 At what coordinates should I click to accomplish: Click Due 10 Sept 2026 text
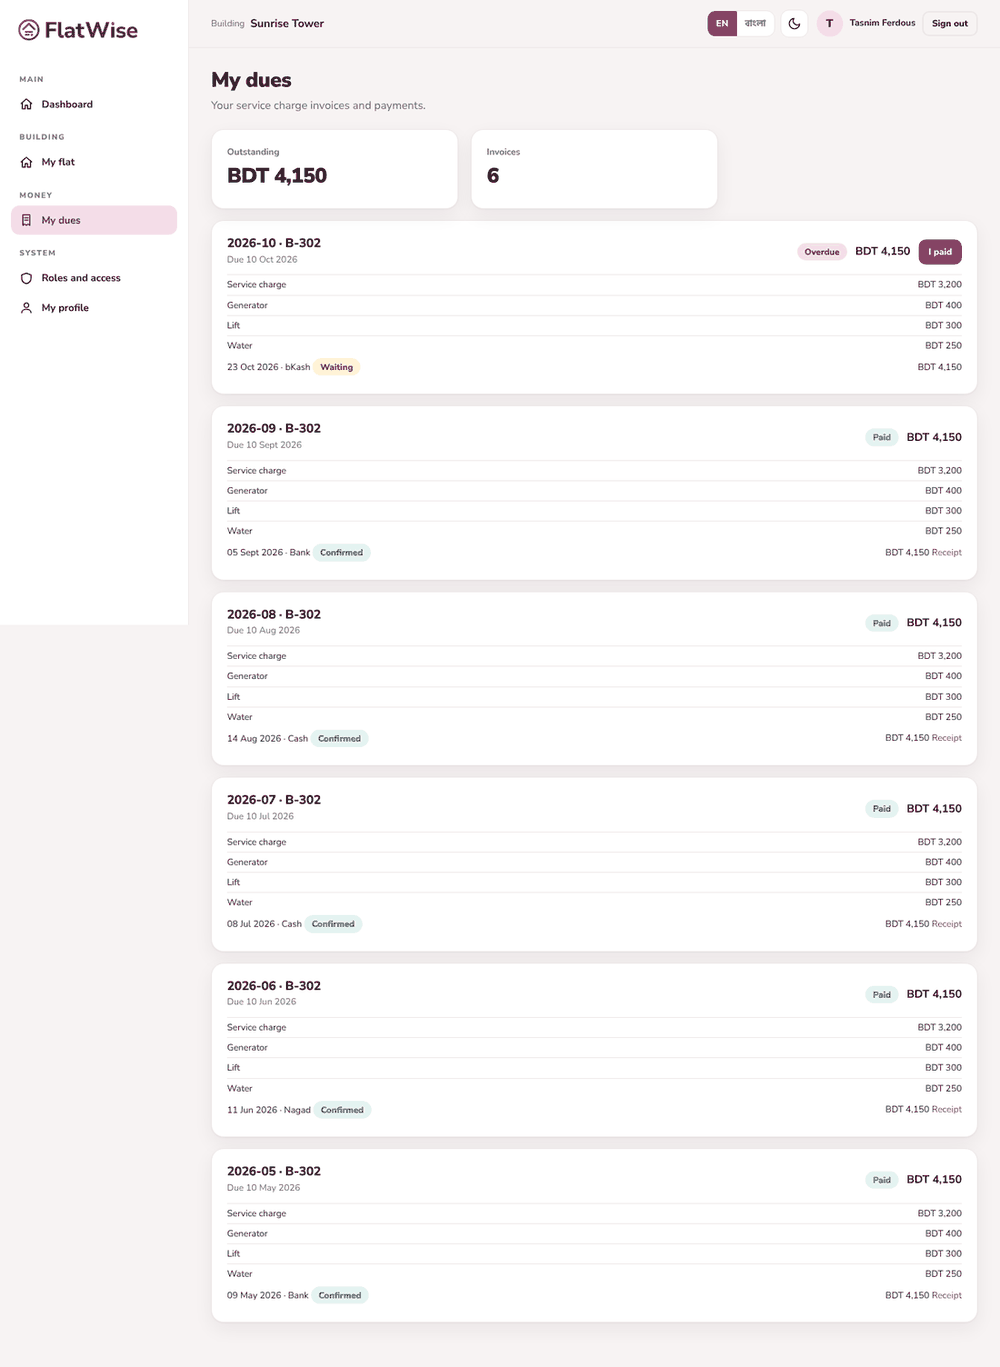click(264, 445)
